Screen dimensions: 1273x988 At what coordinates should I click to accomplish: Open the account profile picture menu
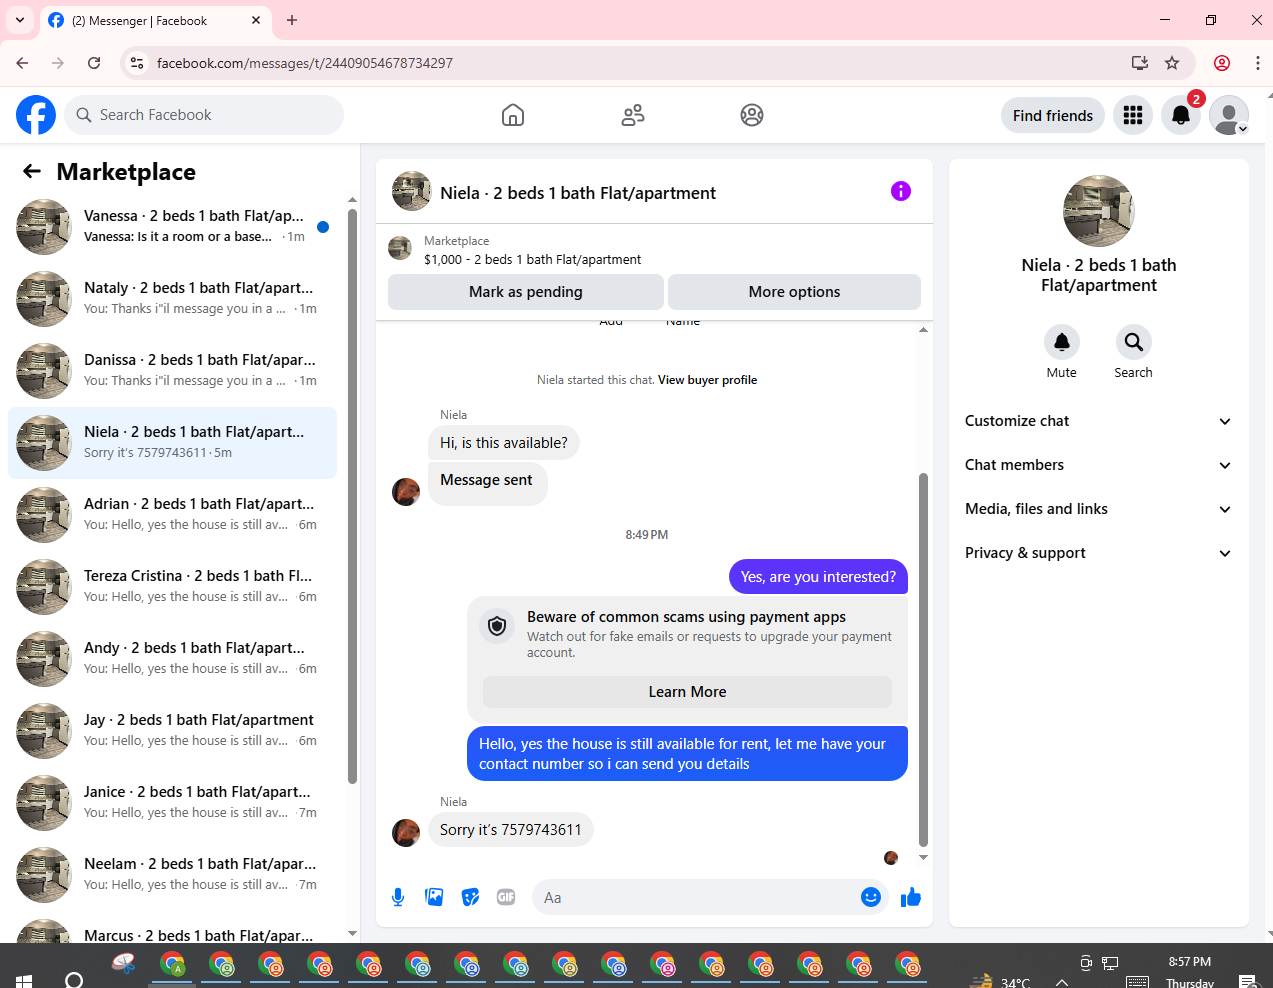coord(1229,115)
